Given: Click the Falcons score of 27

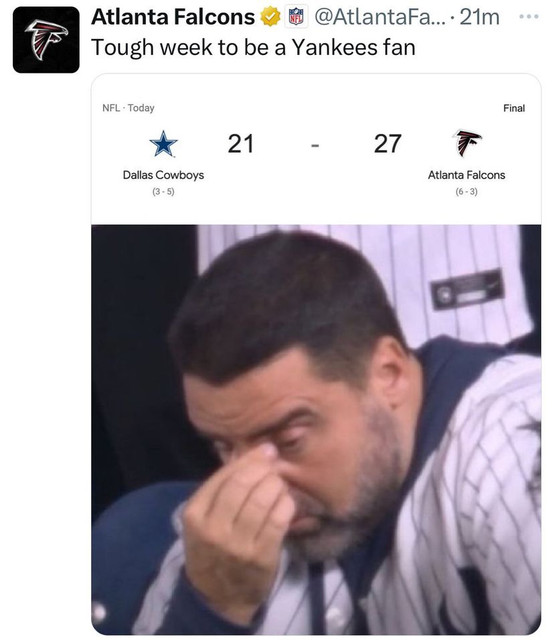Looking at the screenshot, I should (x=387, y=144).
